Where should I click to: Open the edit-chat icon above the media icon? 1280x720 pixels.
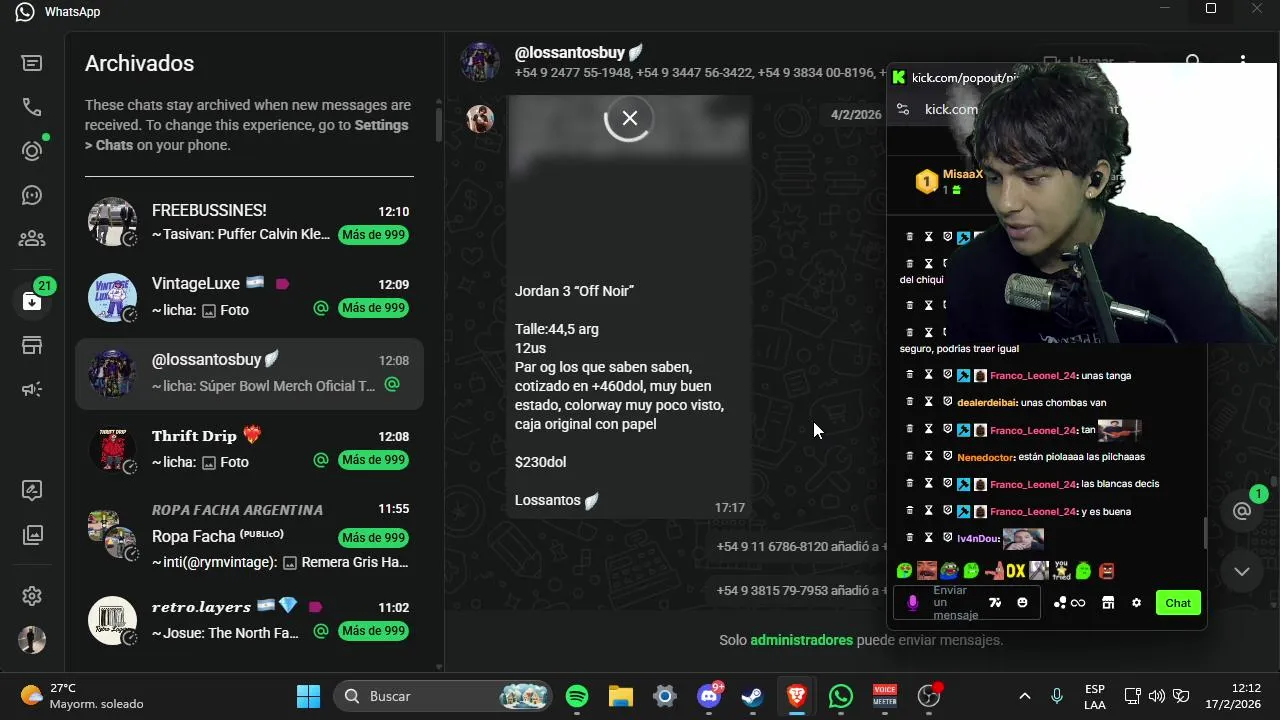coord(32,490)
